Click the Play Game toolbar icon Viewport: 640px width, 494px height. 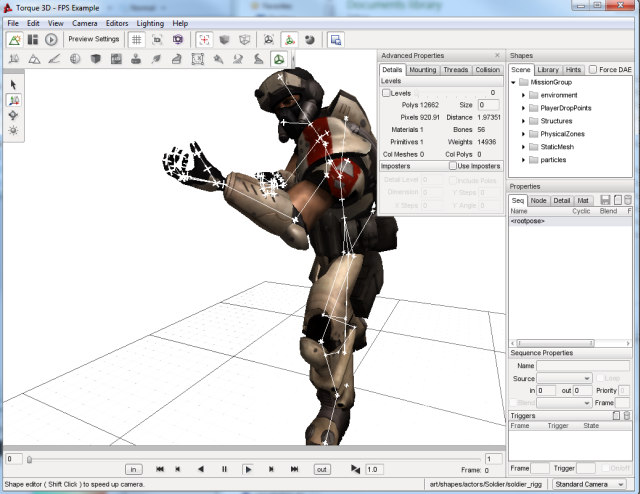click(x=51, y=39)
